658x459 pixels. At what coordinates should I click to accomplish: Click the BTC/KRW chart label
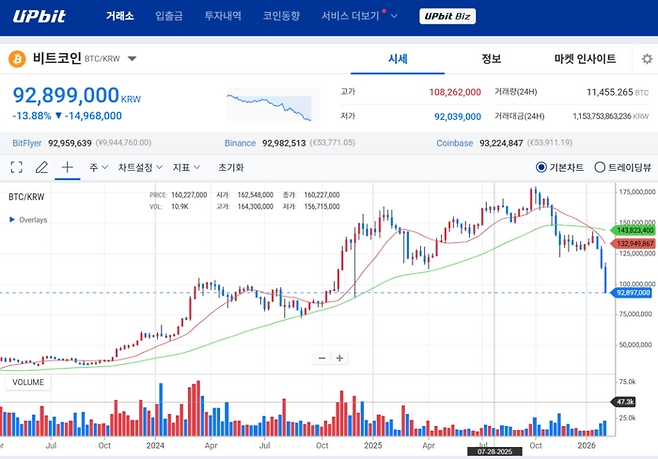coord(26,197)
